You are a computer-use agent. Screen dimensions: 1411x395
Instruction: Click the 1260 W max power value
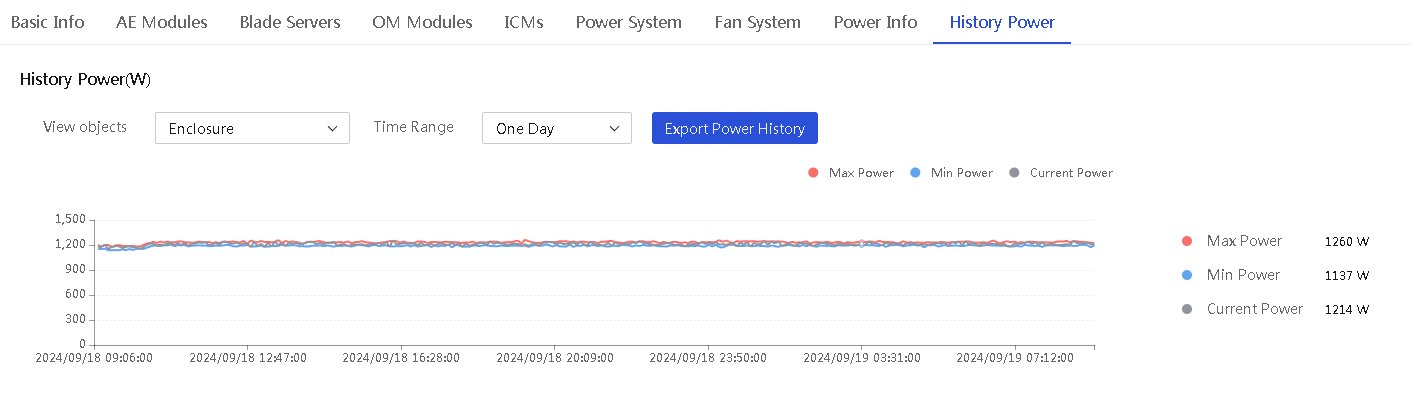pyautogui.click(x=1346, y=242)
